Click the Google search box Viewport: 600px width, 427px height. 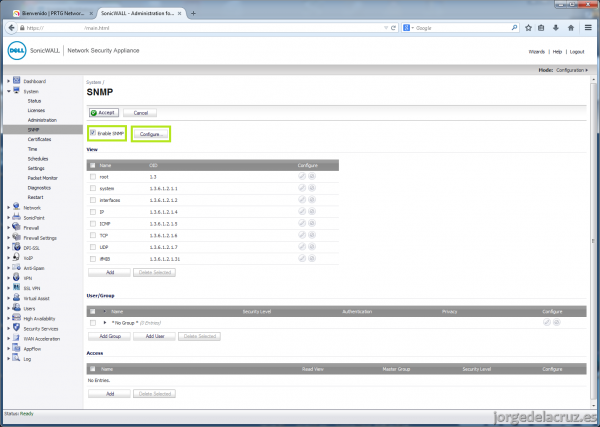coord(461,28)
